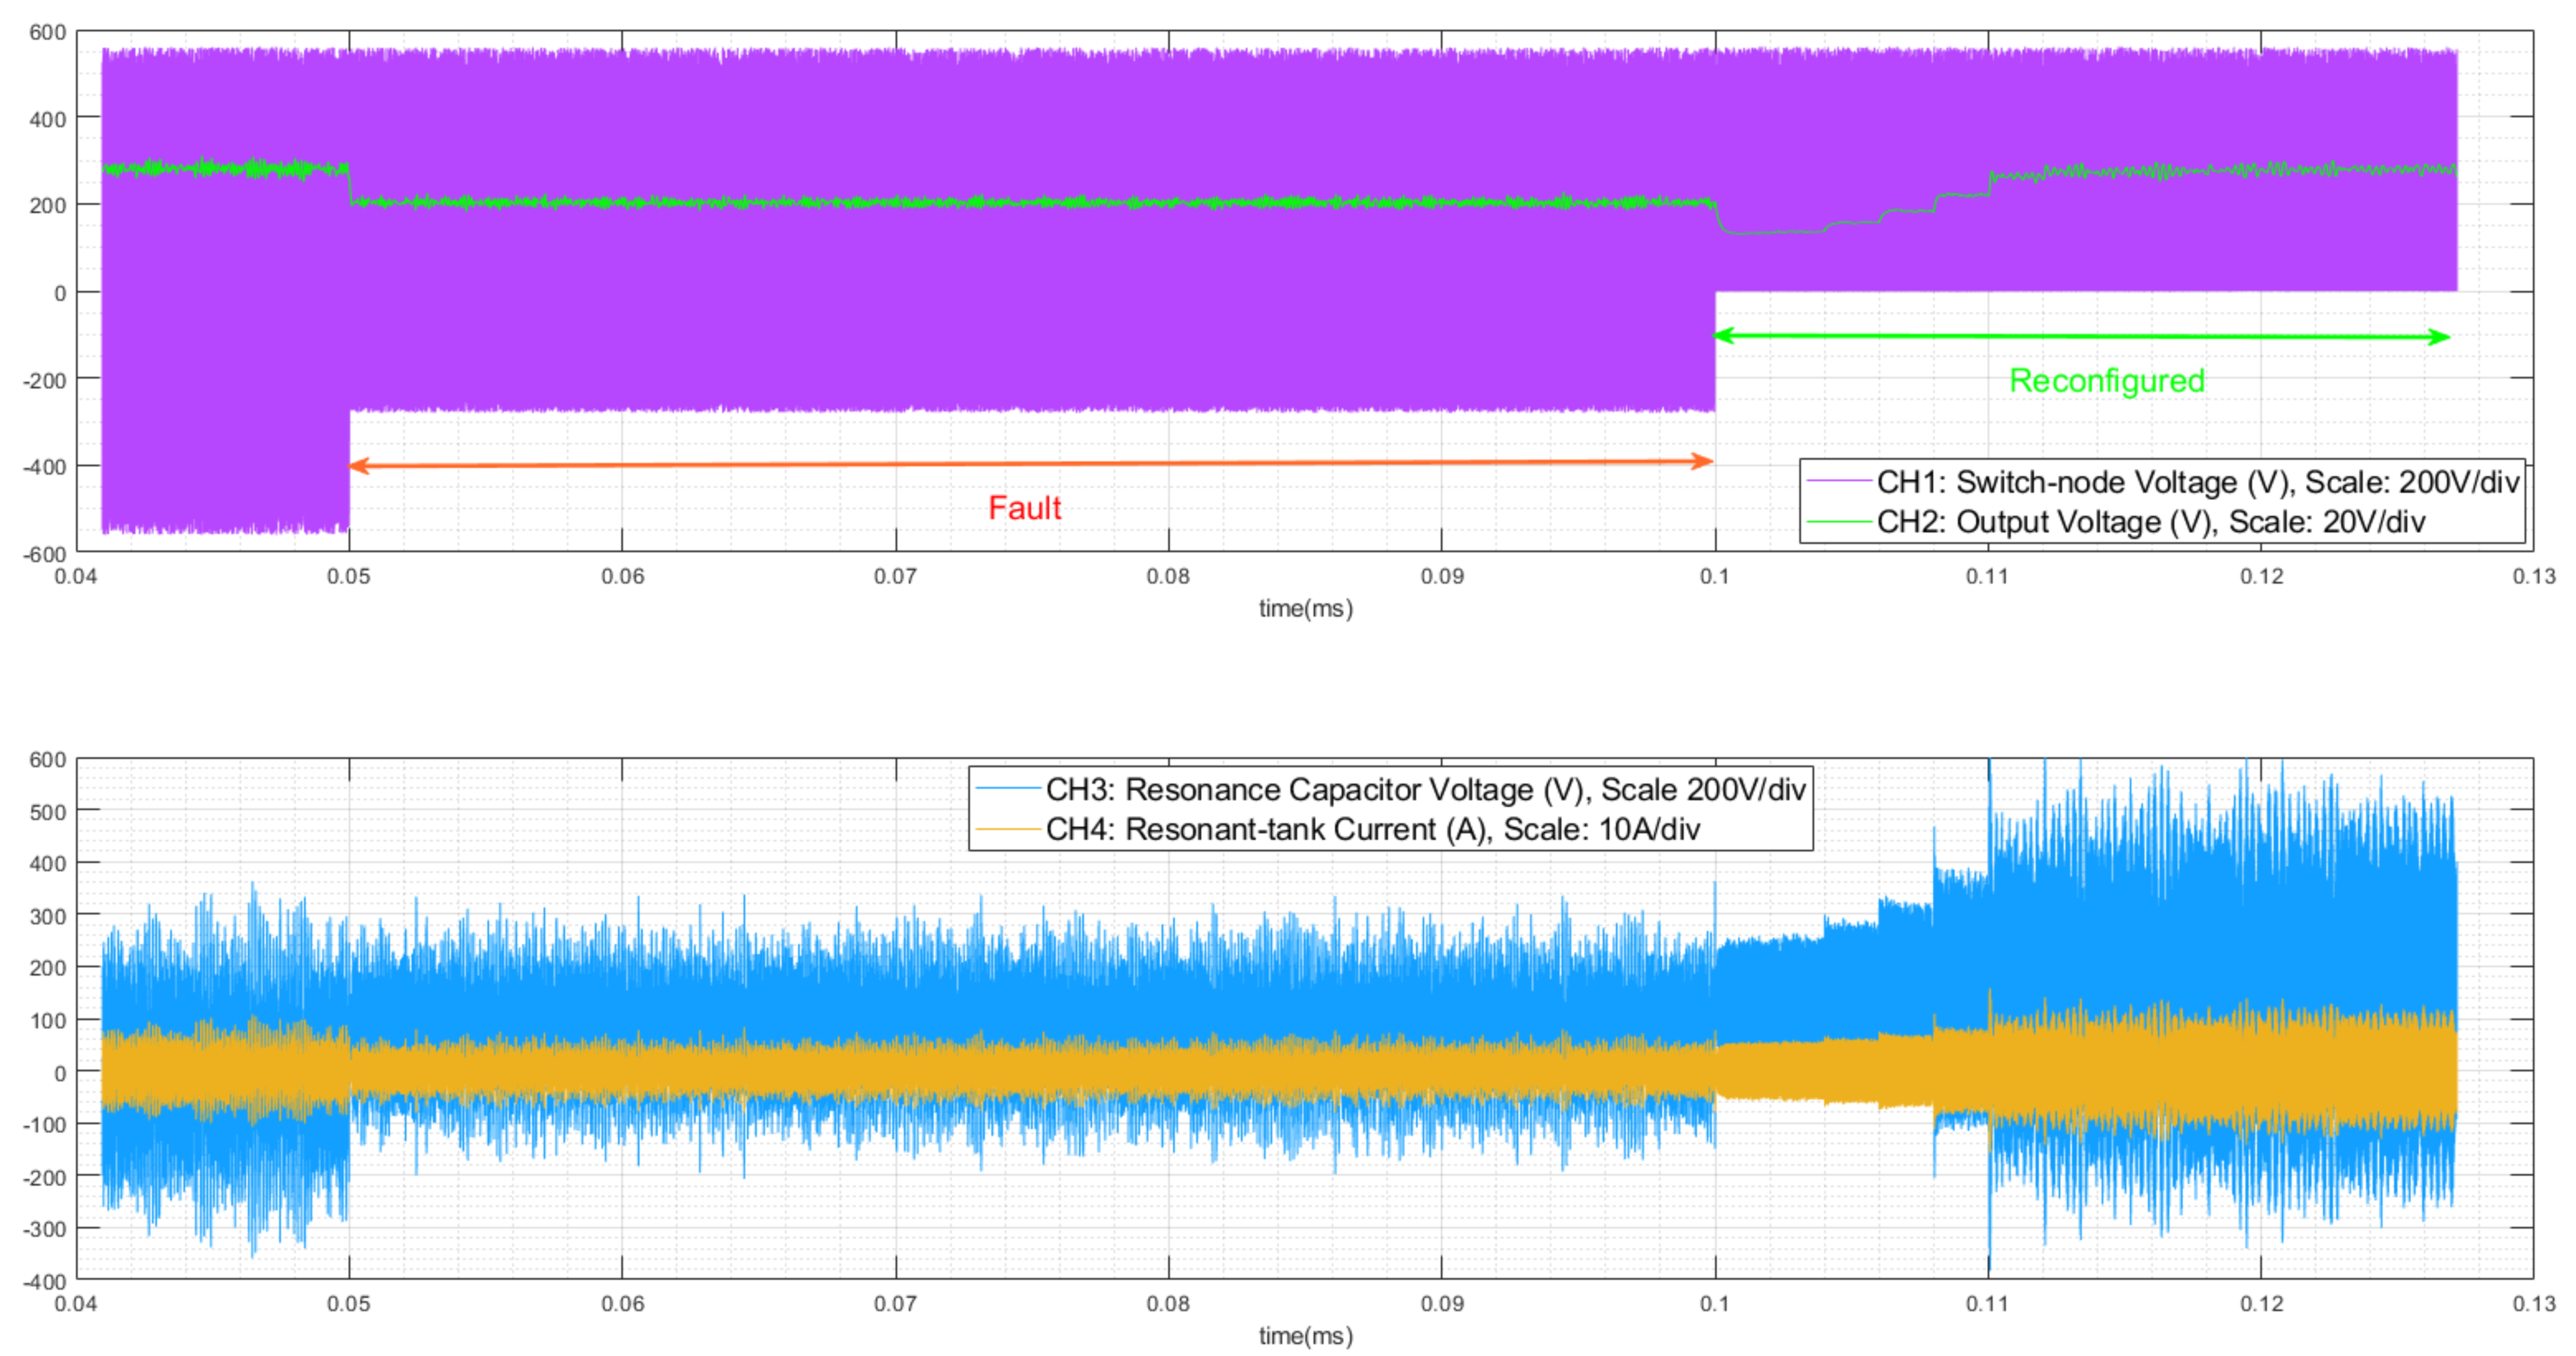Click the 0.11 tick on top x-axis
2576x1356 pixels.
click(x=1987, y=576)
